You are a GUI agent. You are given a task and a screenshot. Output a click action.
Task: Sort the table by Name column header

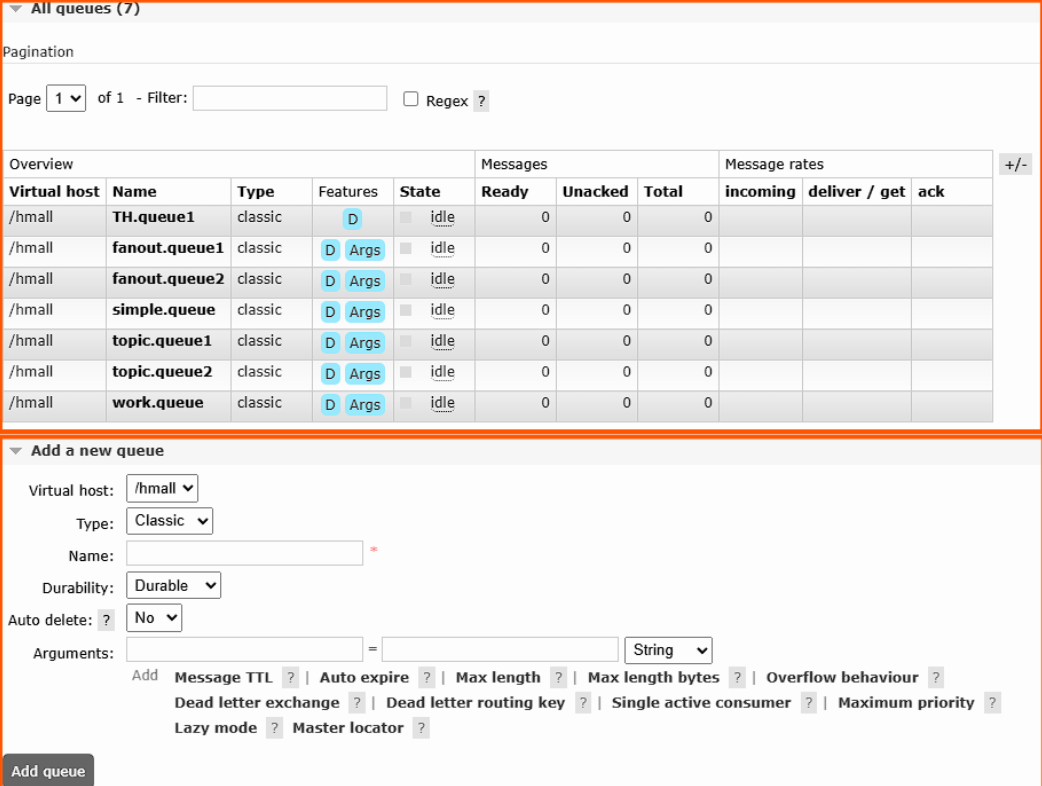click(x=134, y=192)
